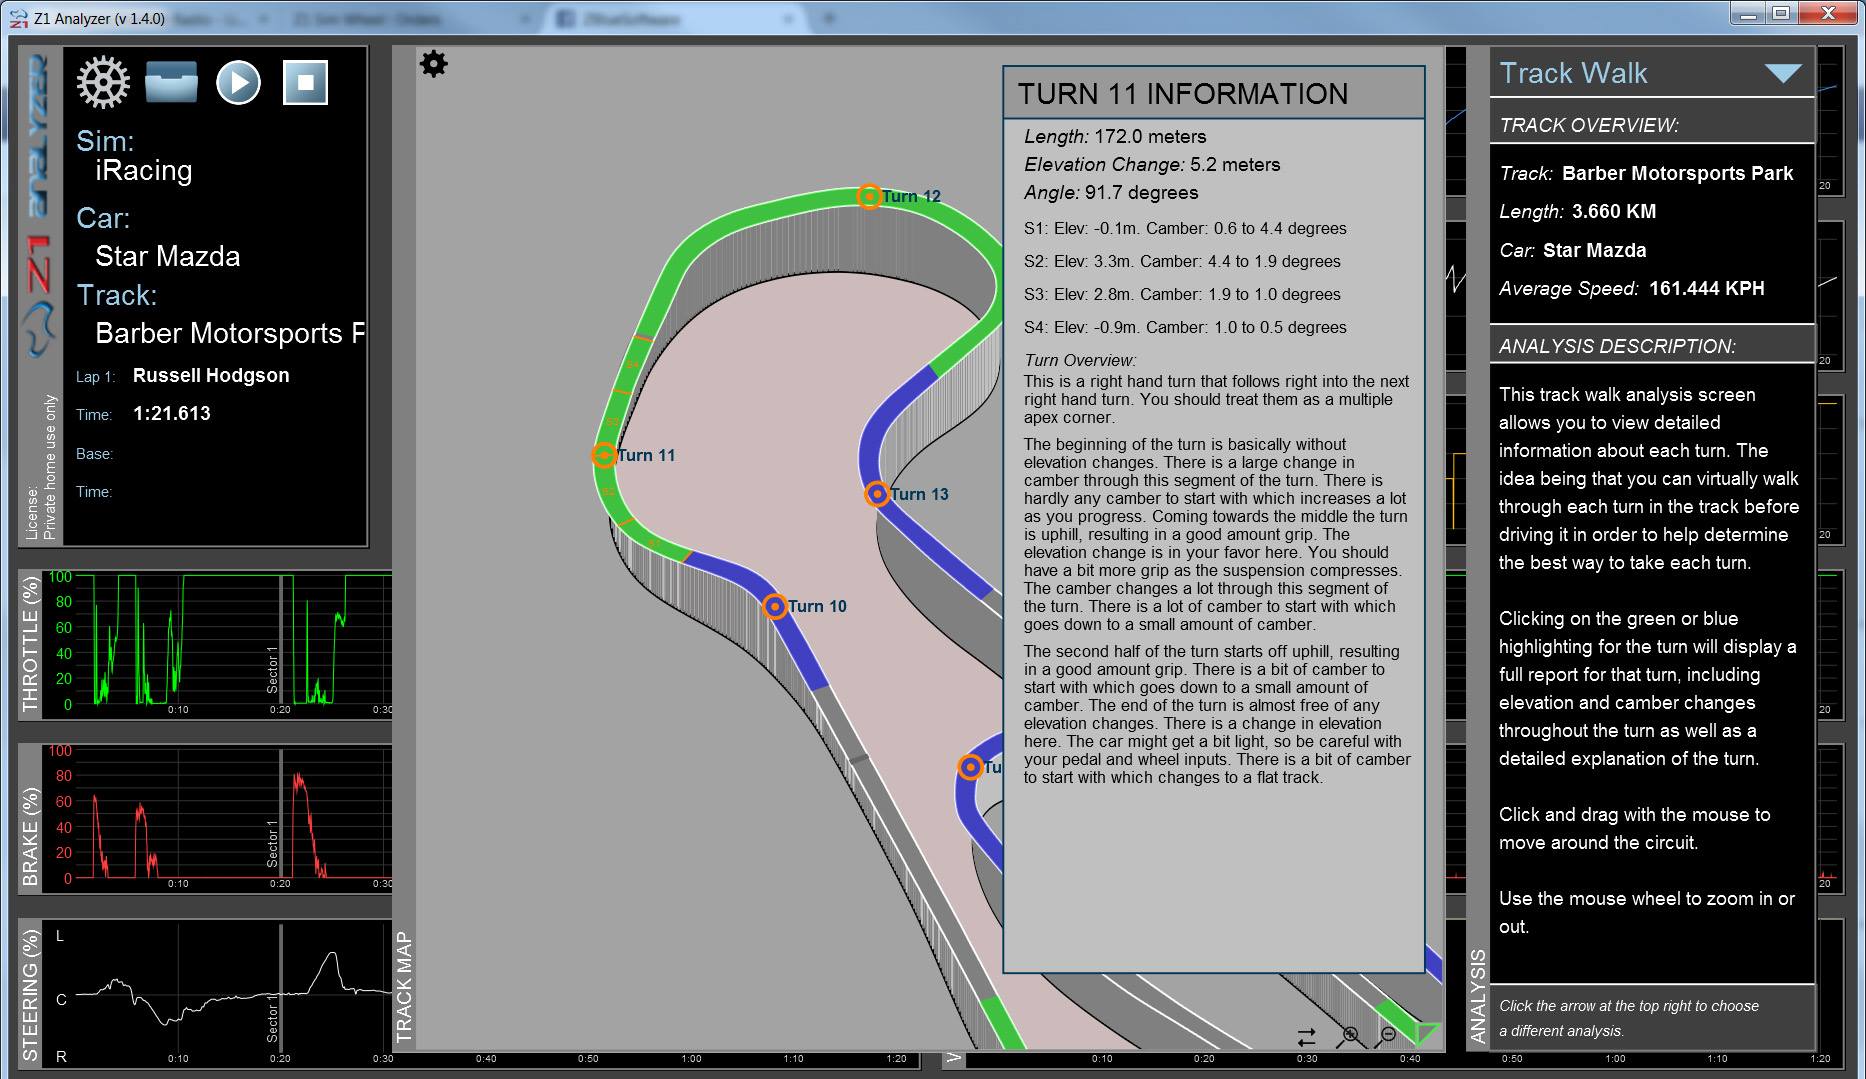This screenshot has width=1866, height=1079.
Task: Click the blue track segment near Turn 13
Action: pos(930,543)
